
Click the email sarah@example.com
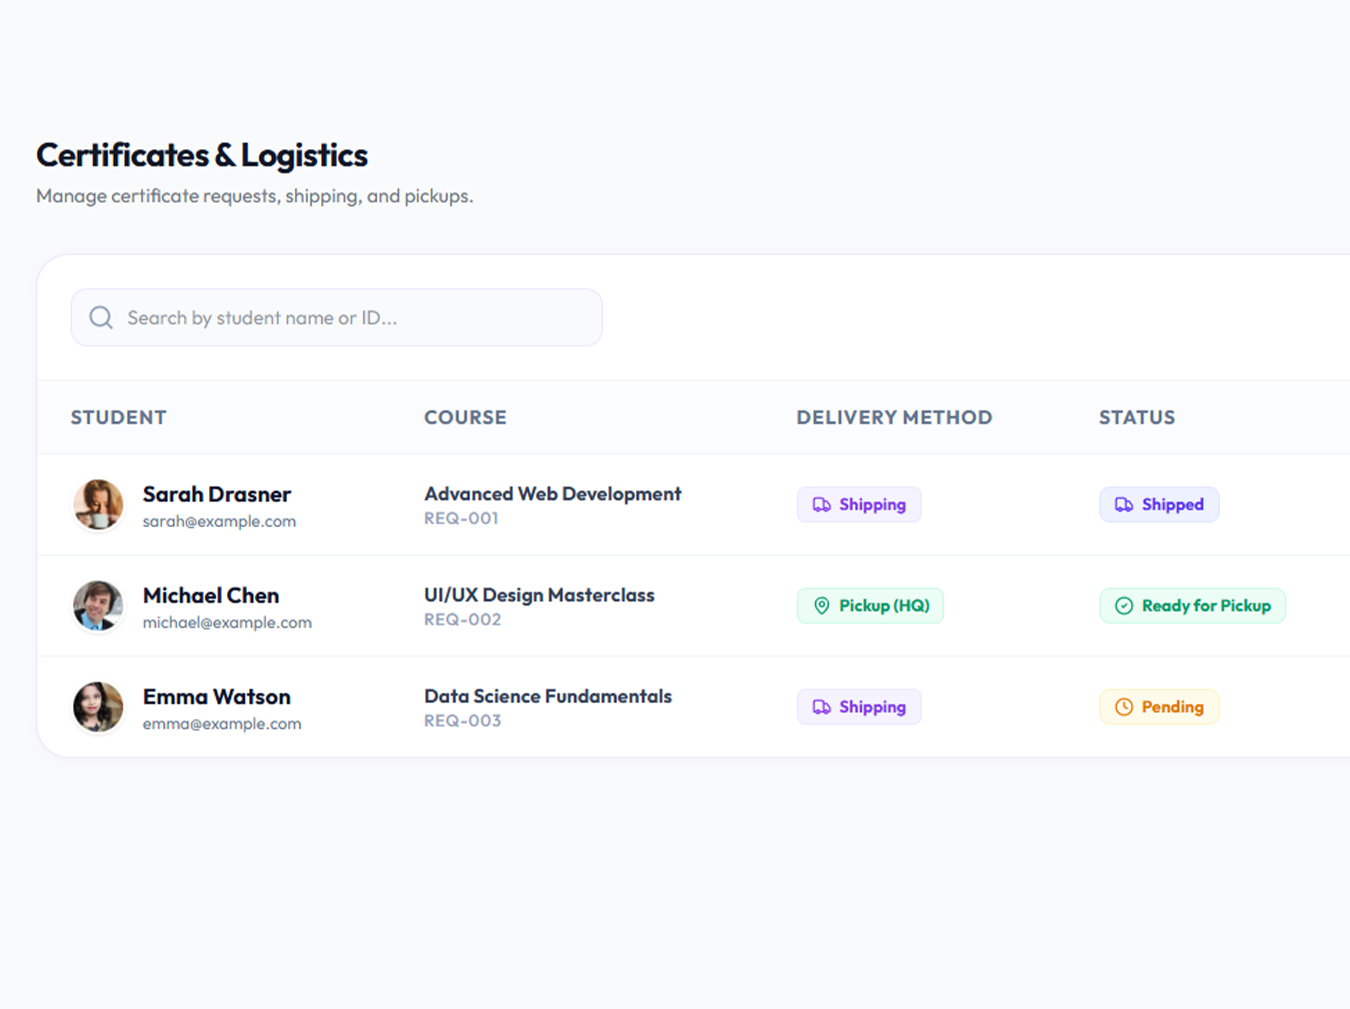(x=219, y=521)
